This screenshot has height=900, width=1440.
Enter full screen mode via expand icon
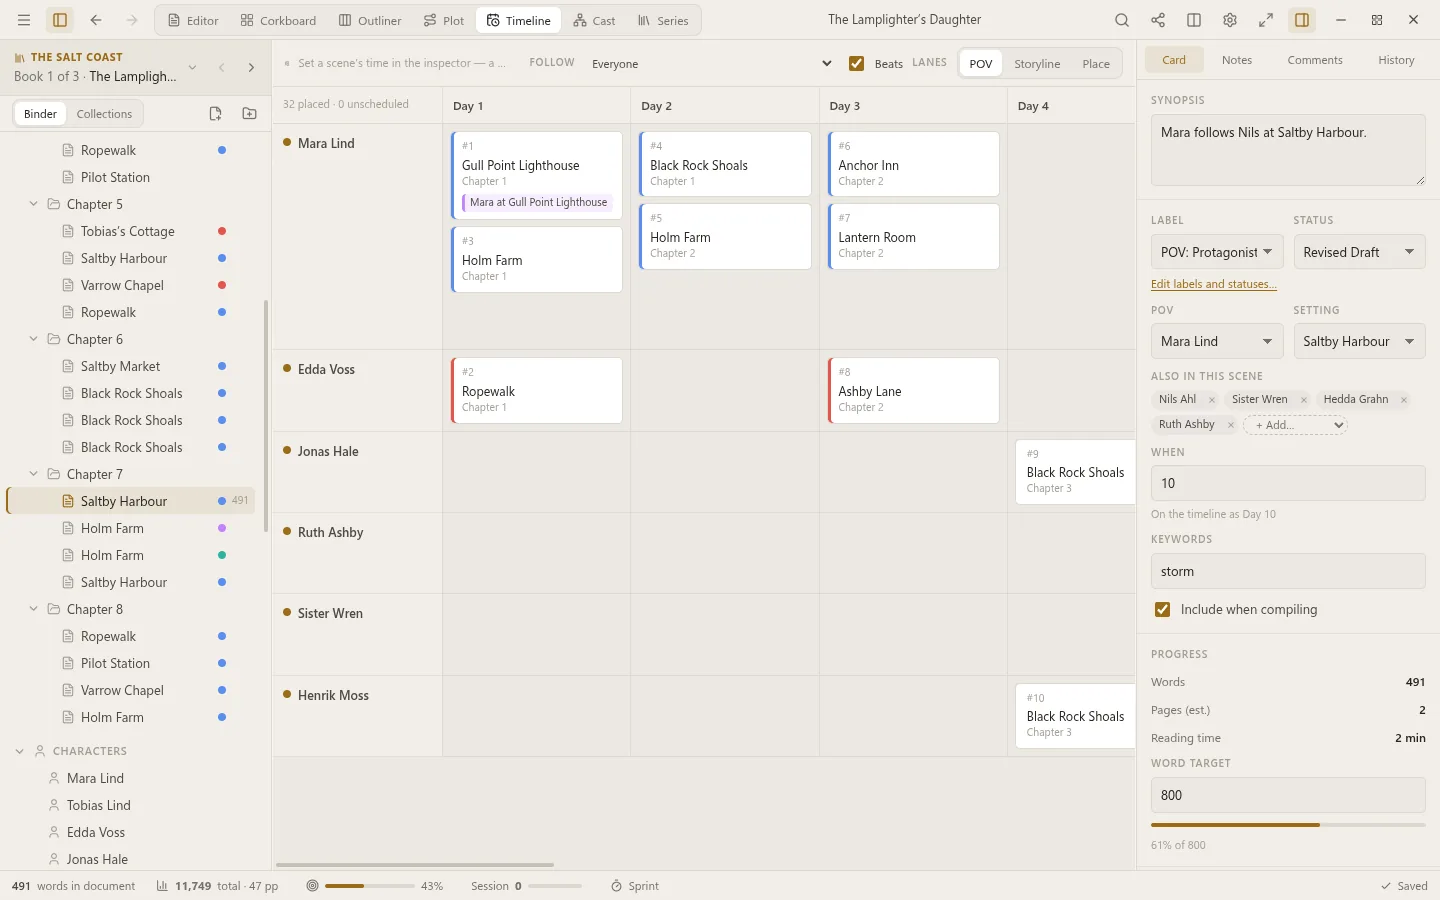[x=1266, y=20]
